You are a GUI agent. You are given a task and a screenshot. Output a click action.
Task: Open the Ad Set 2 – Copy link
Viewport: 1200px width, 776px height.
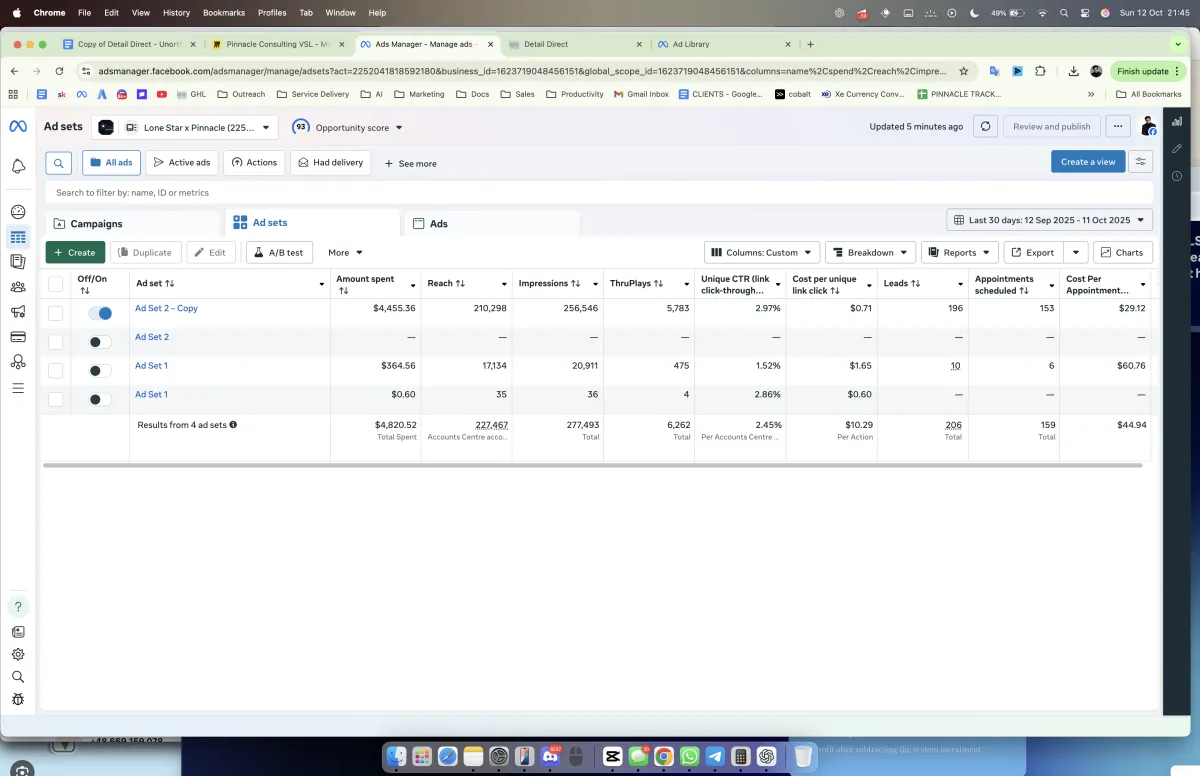(166, 309)
